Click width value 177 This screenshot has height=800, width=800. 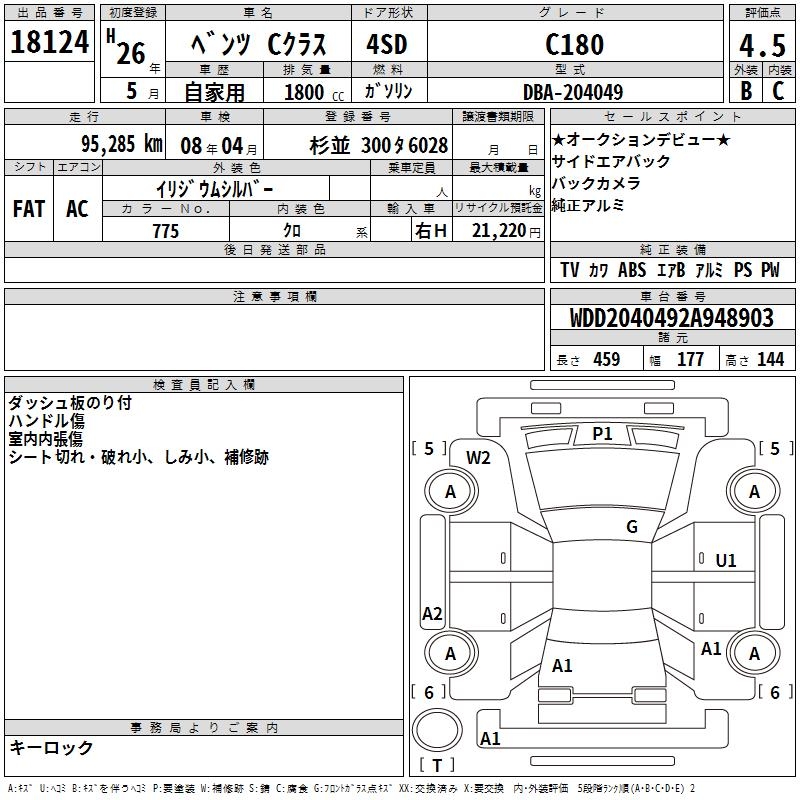click(x=690, y=359)
